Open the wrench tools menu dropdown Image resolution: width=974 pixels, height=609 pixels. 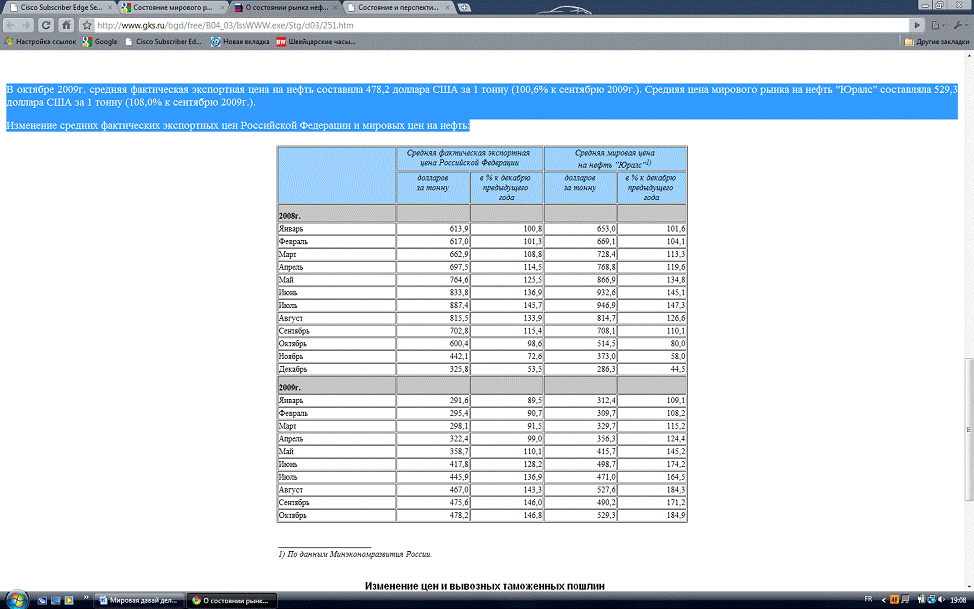click(961, 24)
